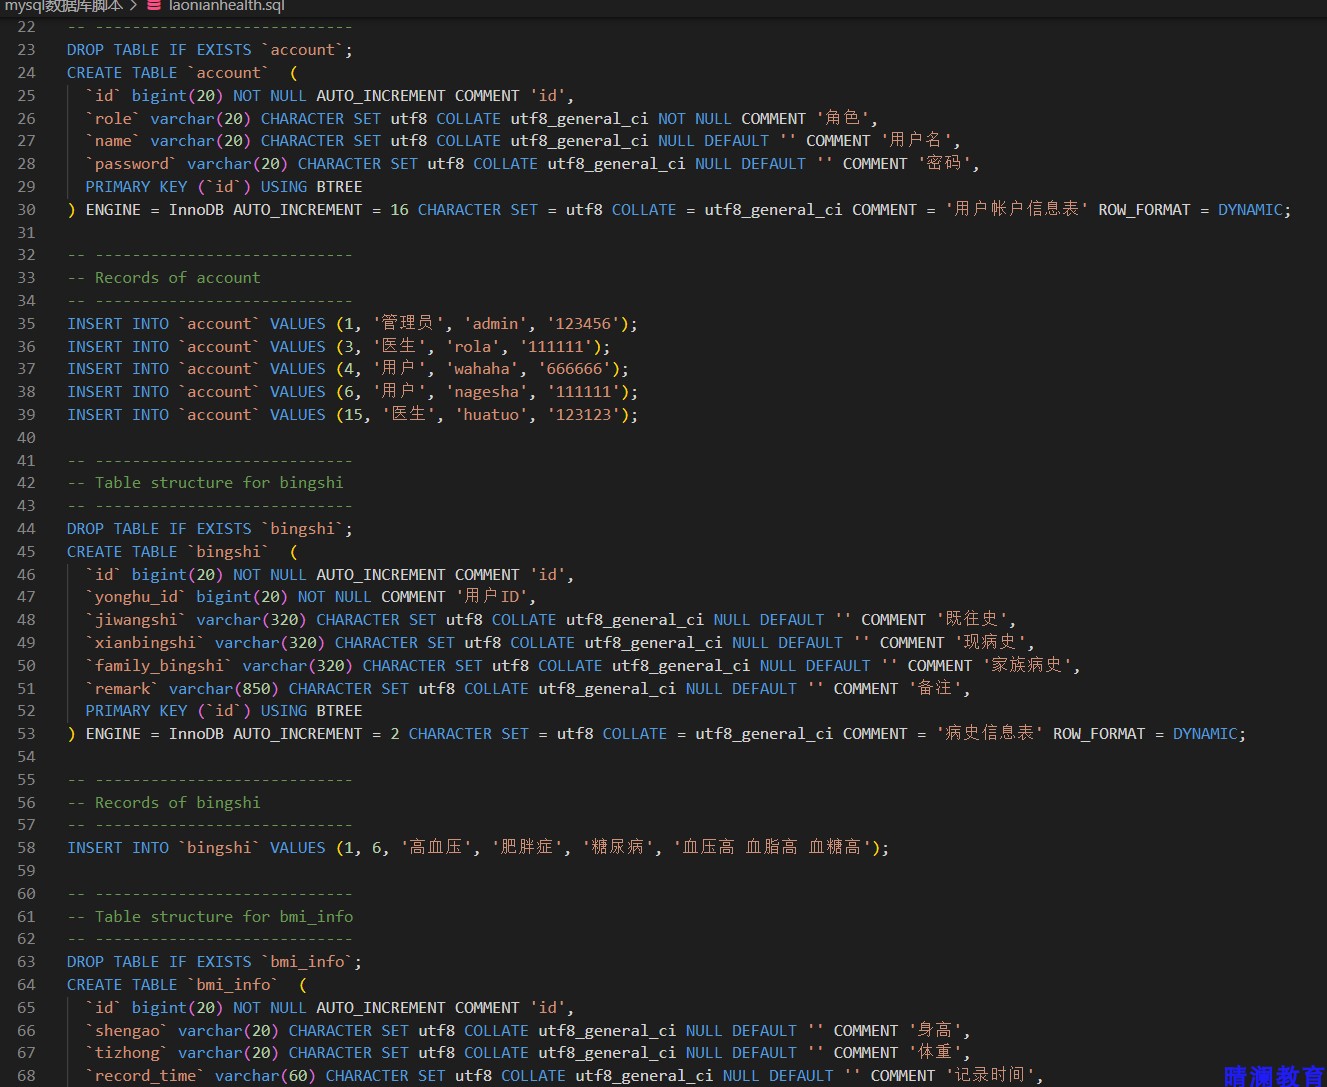Click line number 64 in the gutter
This screenshot has height=1087, width=1327.
pyautogui.click(x=26, y=985)
